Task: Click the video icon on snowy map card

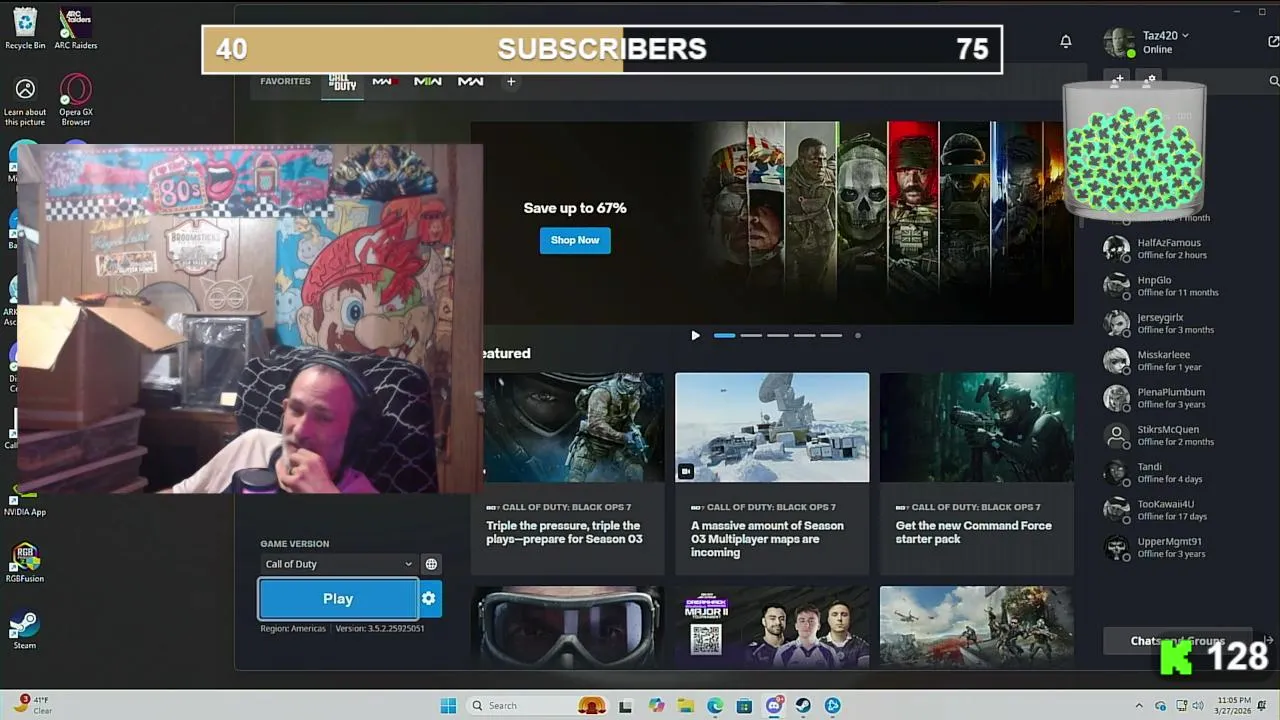Action: [x=686, y=471]
